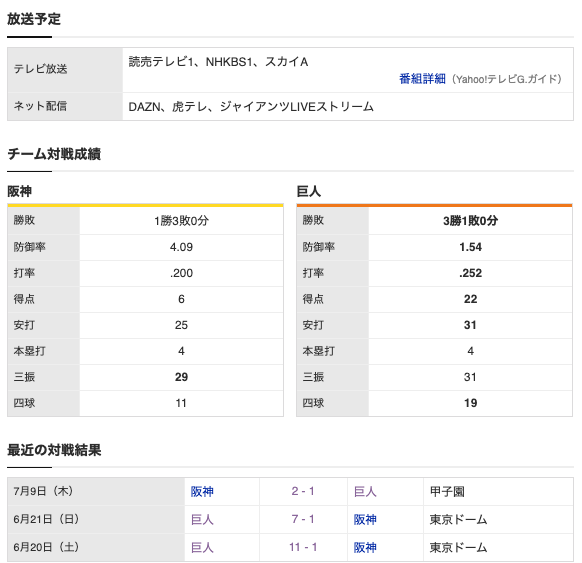Select 阪神 三振 value 29

[182, 377]
